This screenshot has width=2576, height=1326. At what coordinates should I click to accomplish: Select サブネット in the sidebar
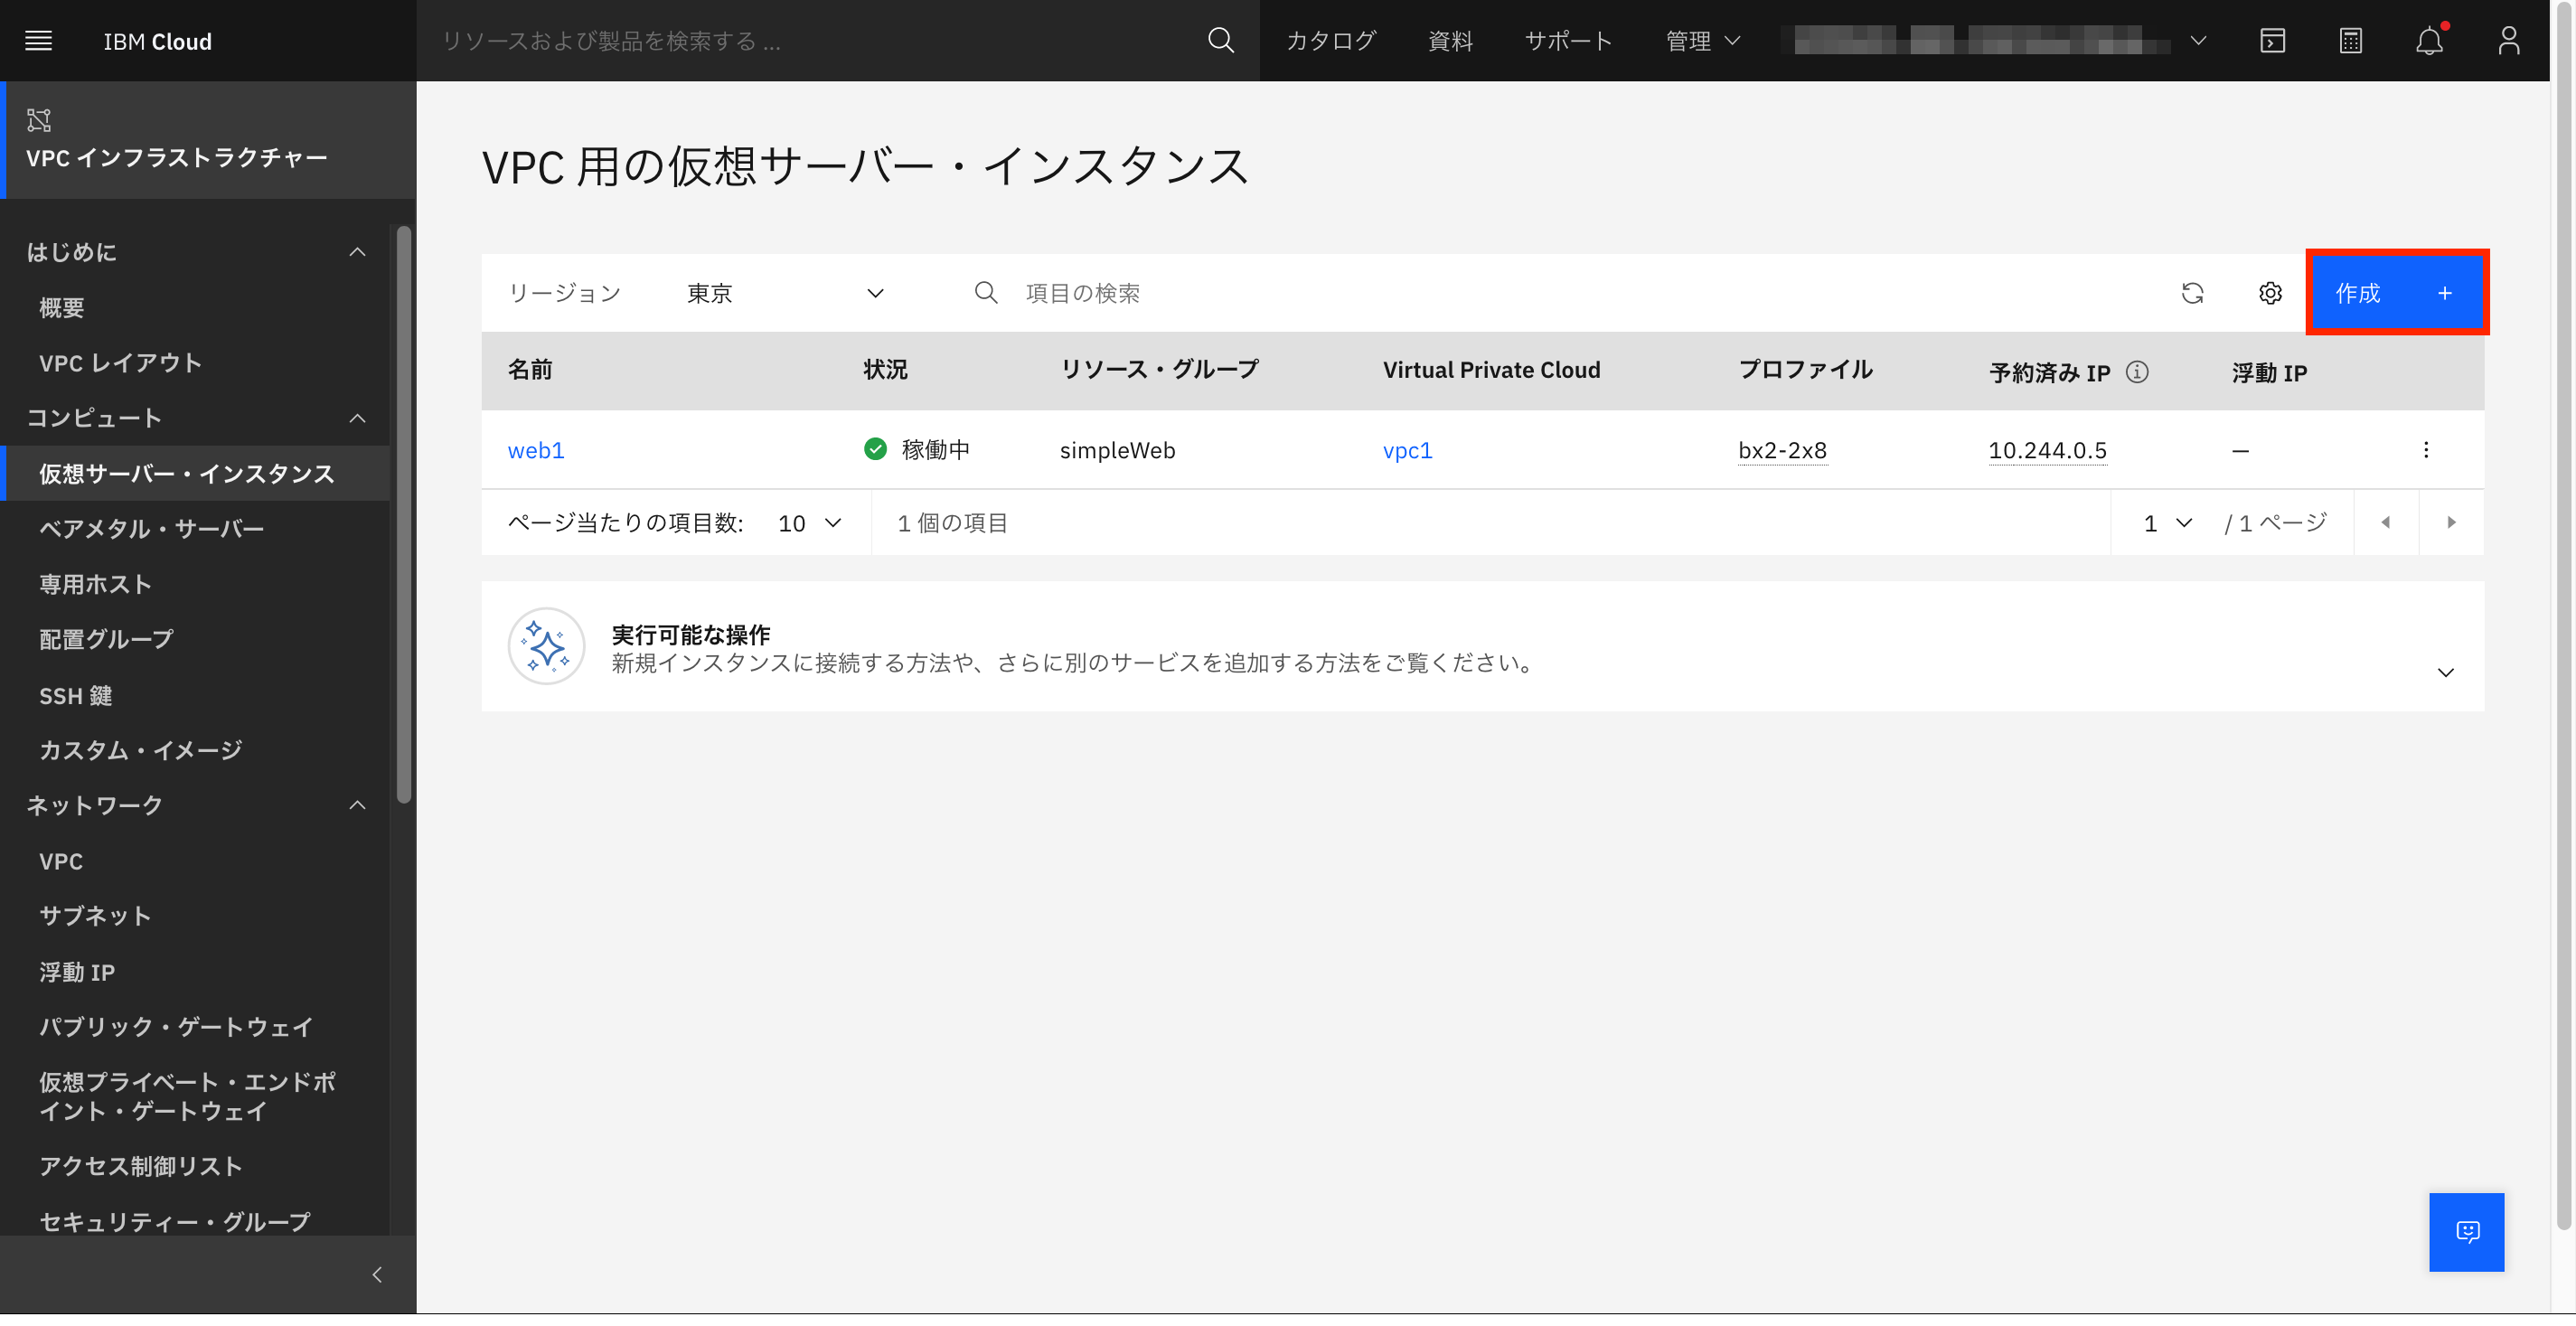tap(95, 915)
